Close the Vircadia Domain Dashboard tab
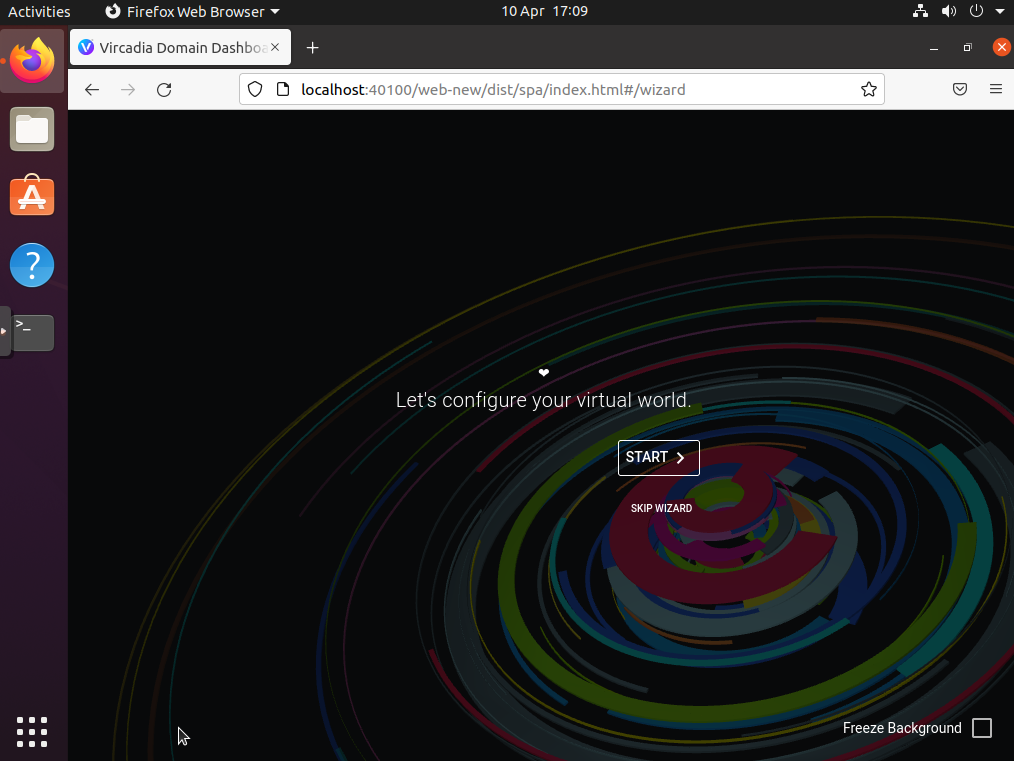This screenshot has width=1014, height=761. [275, 47]
